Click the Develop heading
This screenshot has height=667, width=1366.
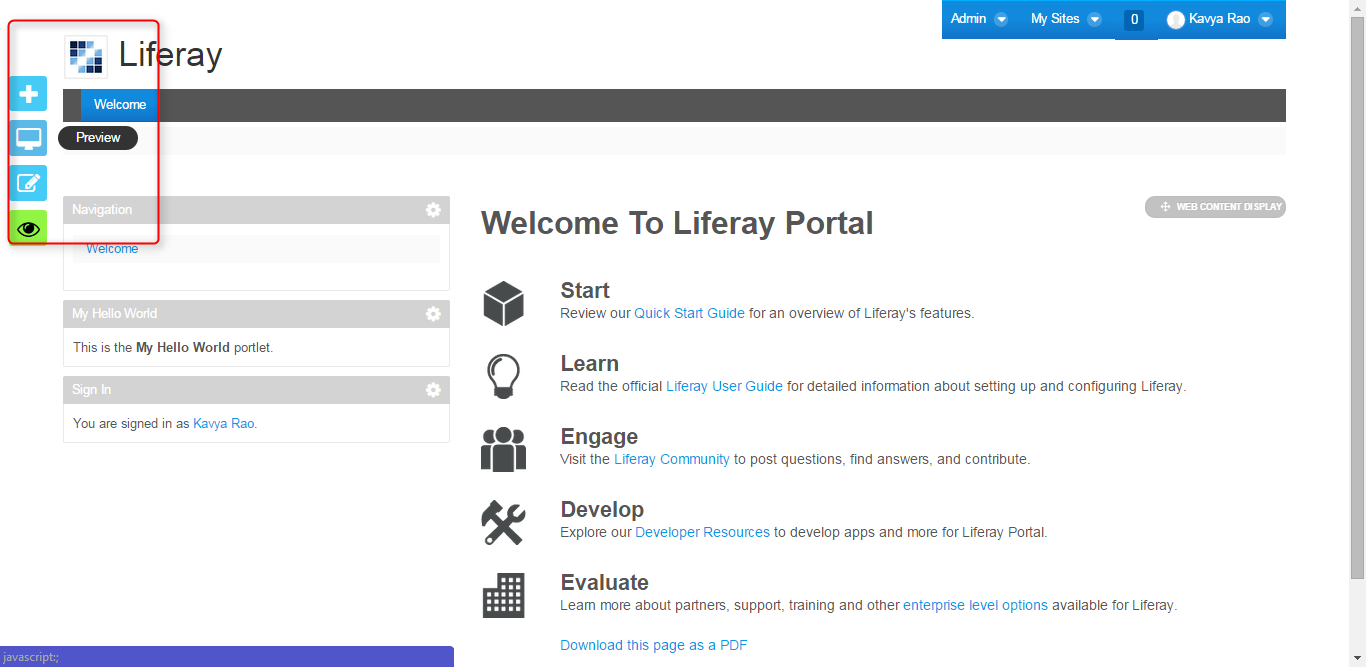coord(602,510)
